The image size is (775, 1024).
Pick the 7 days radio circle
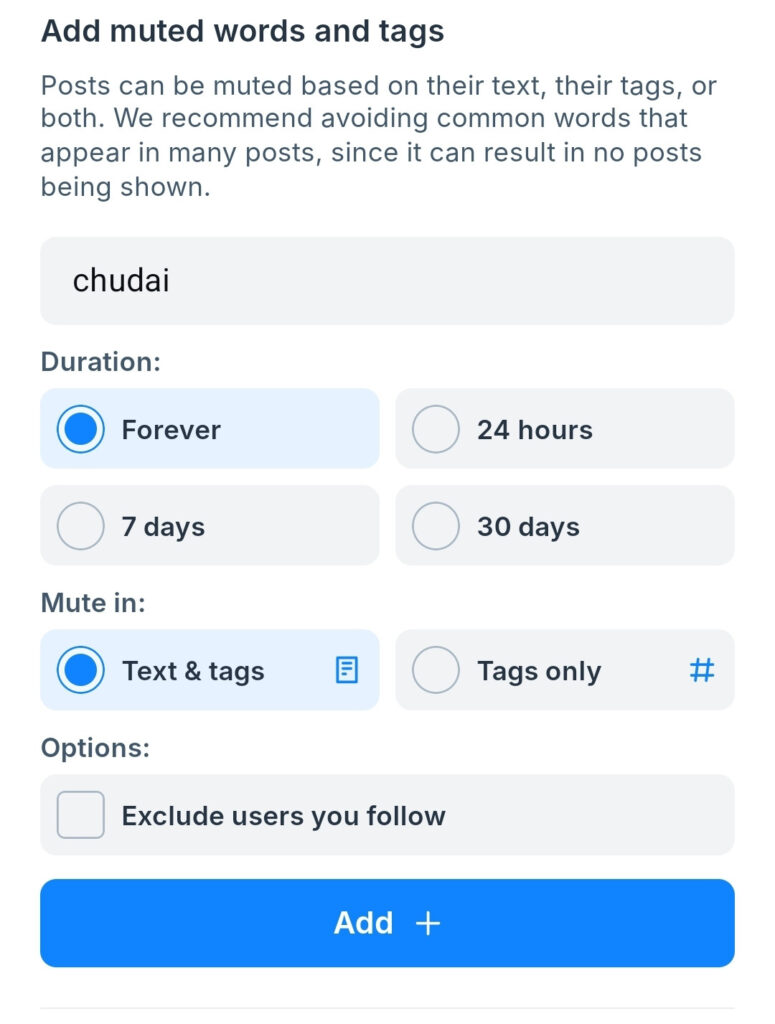click(81, 526)
